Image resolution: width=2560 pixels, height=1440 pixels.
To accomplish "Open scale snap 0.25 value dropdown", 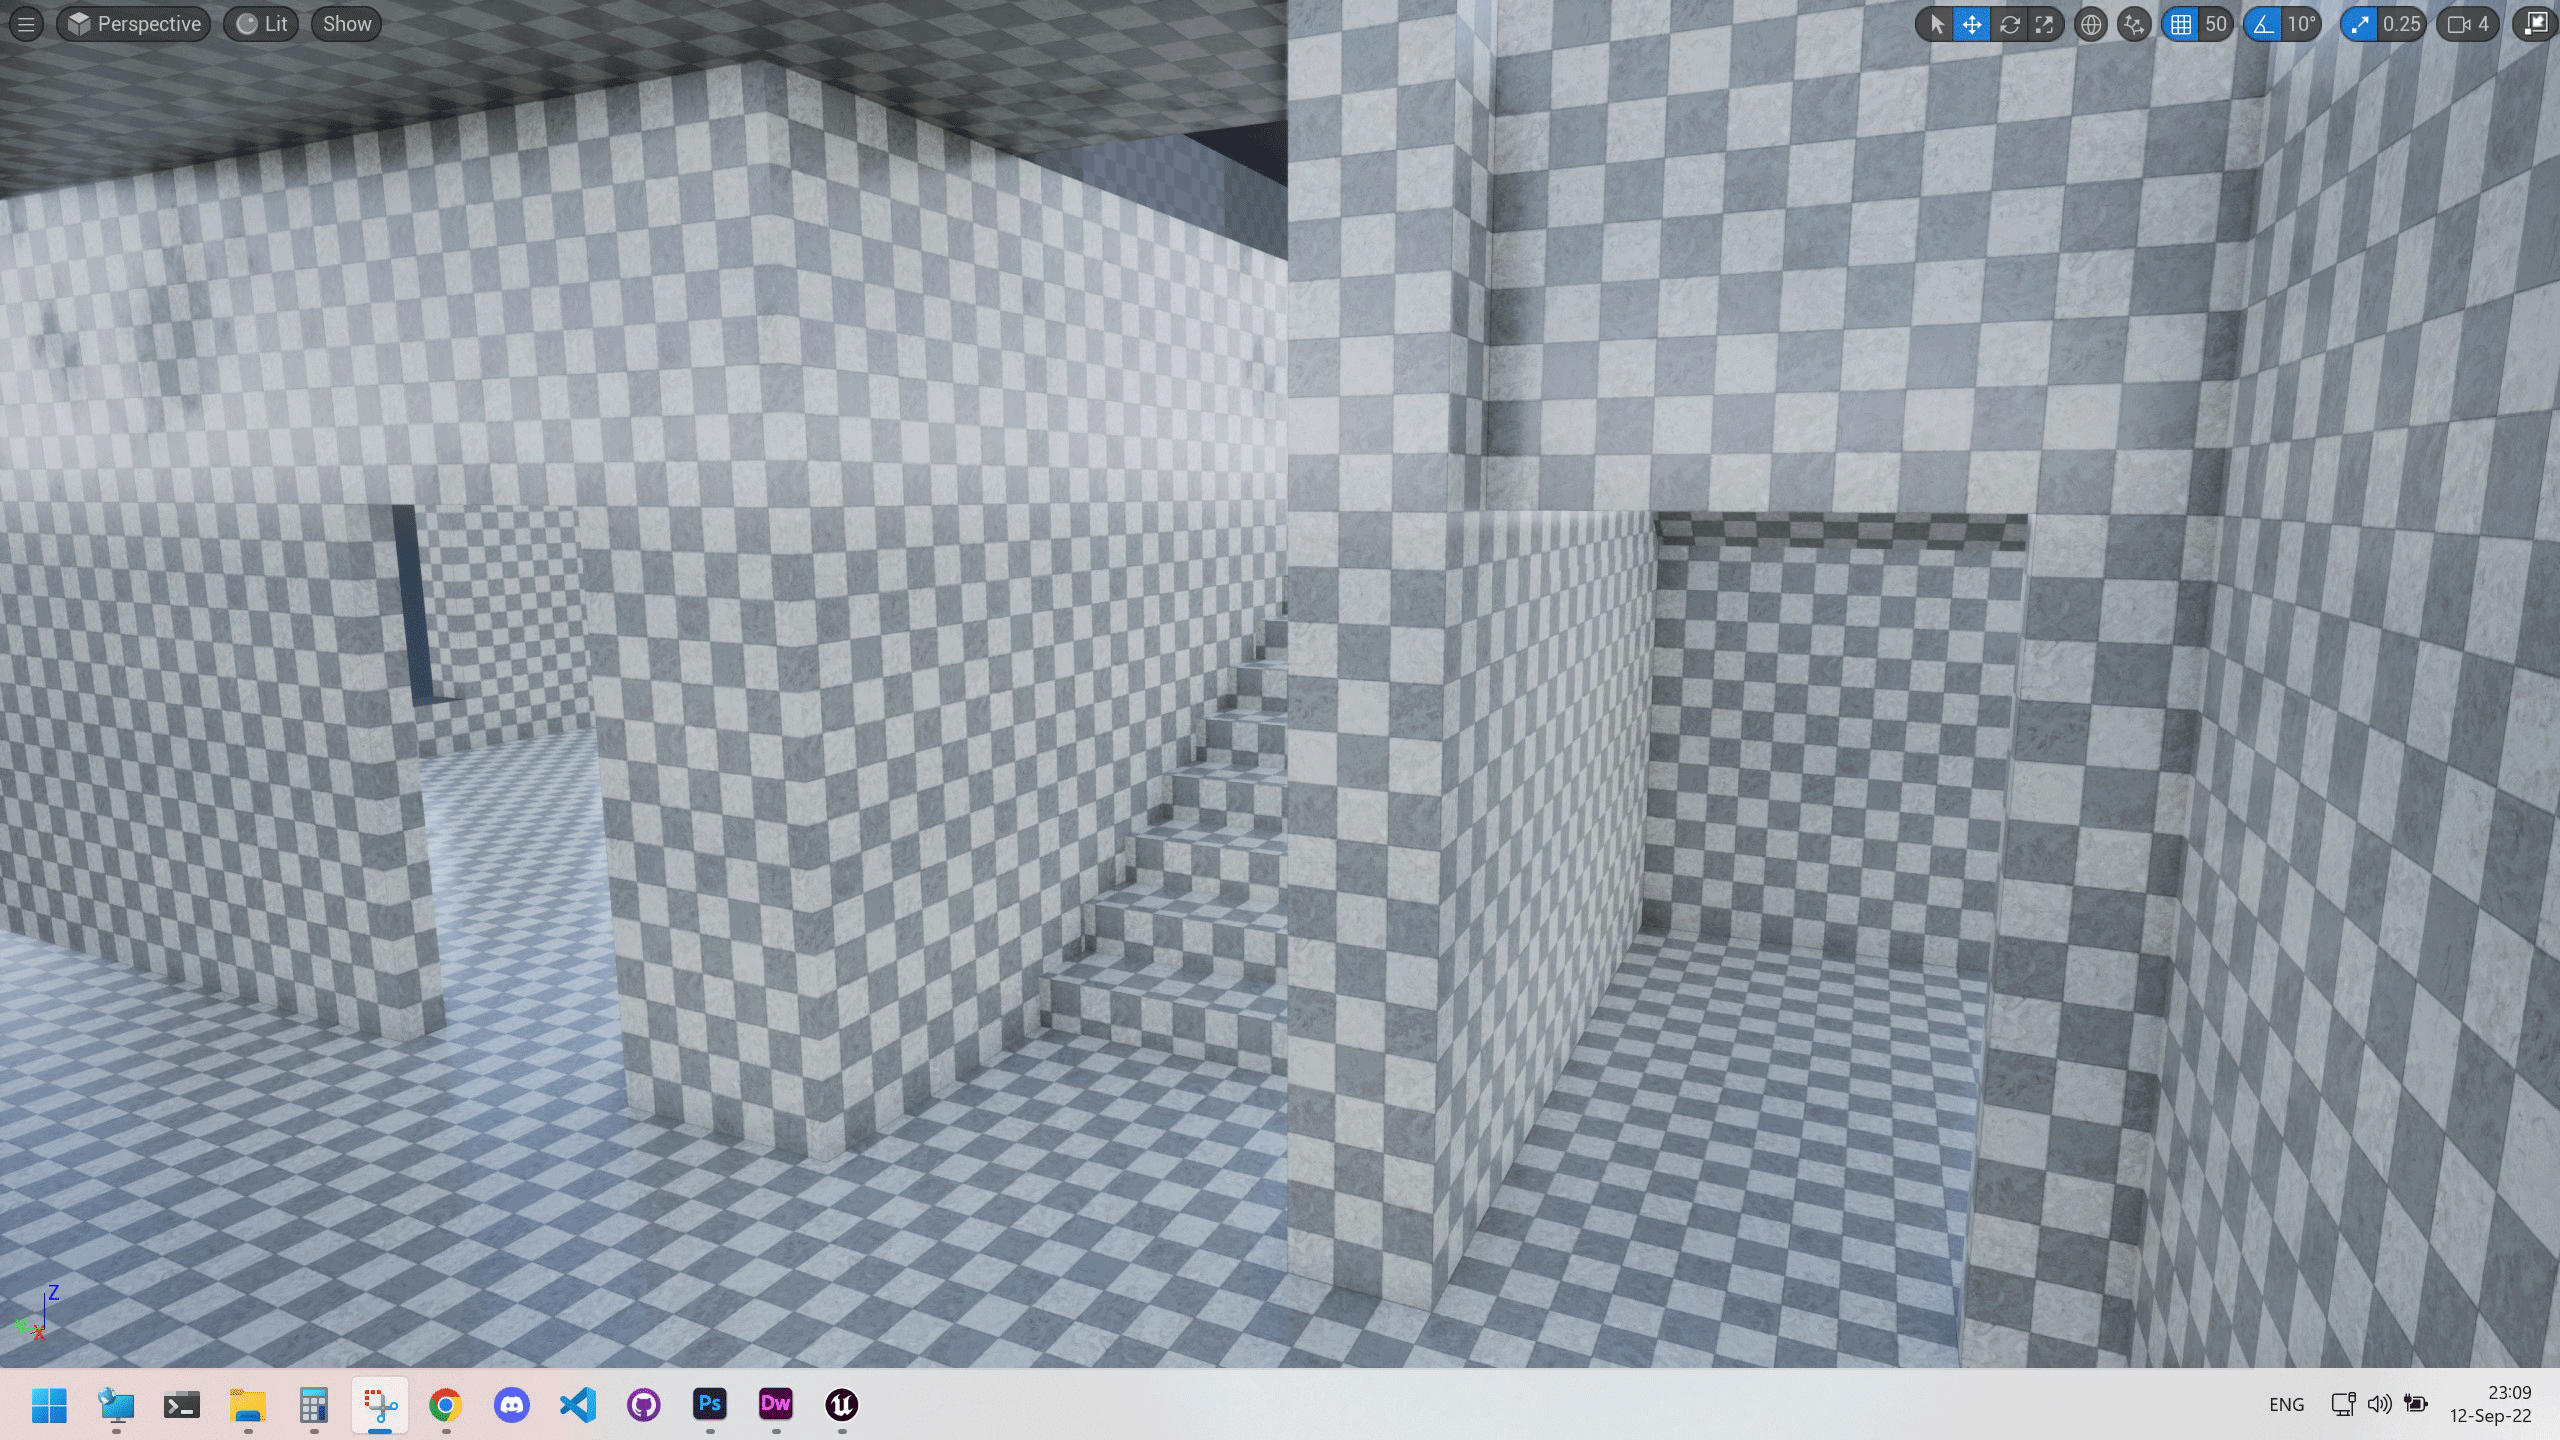I will [x=2401, y=24].
